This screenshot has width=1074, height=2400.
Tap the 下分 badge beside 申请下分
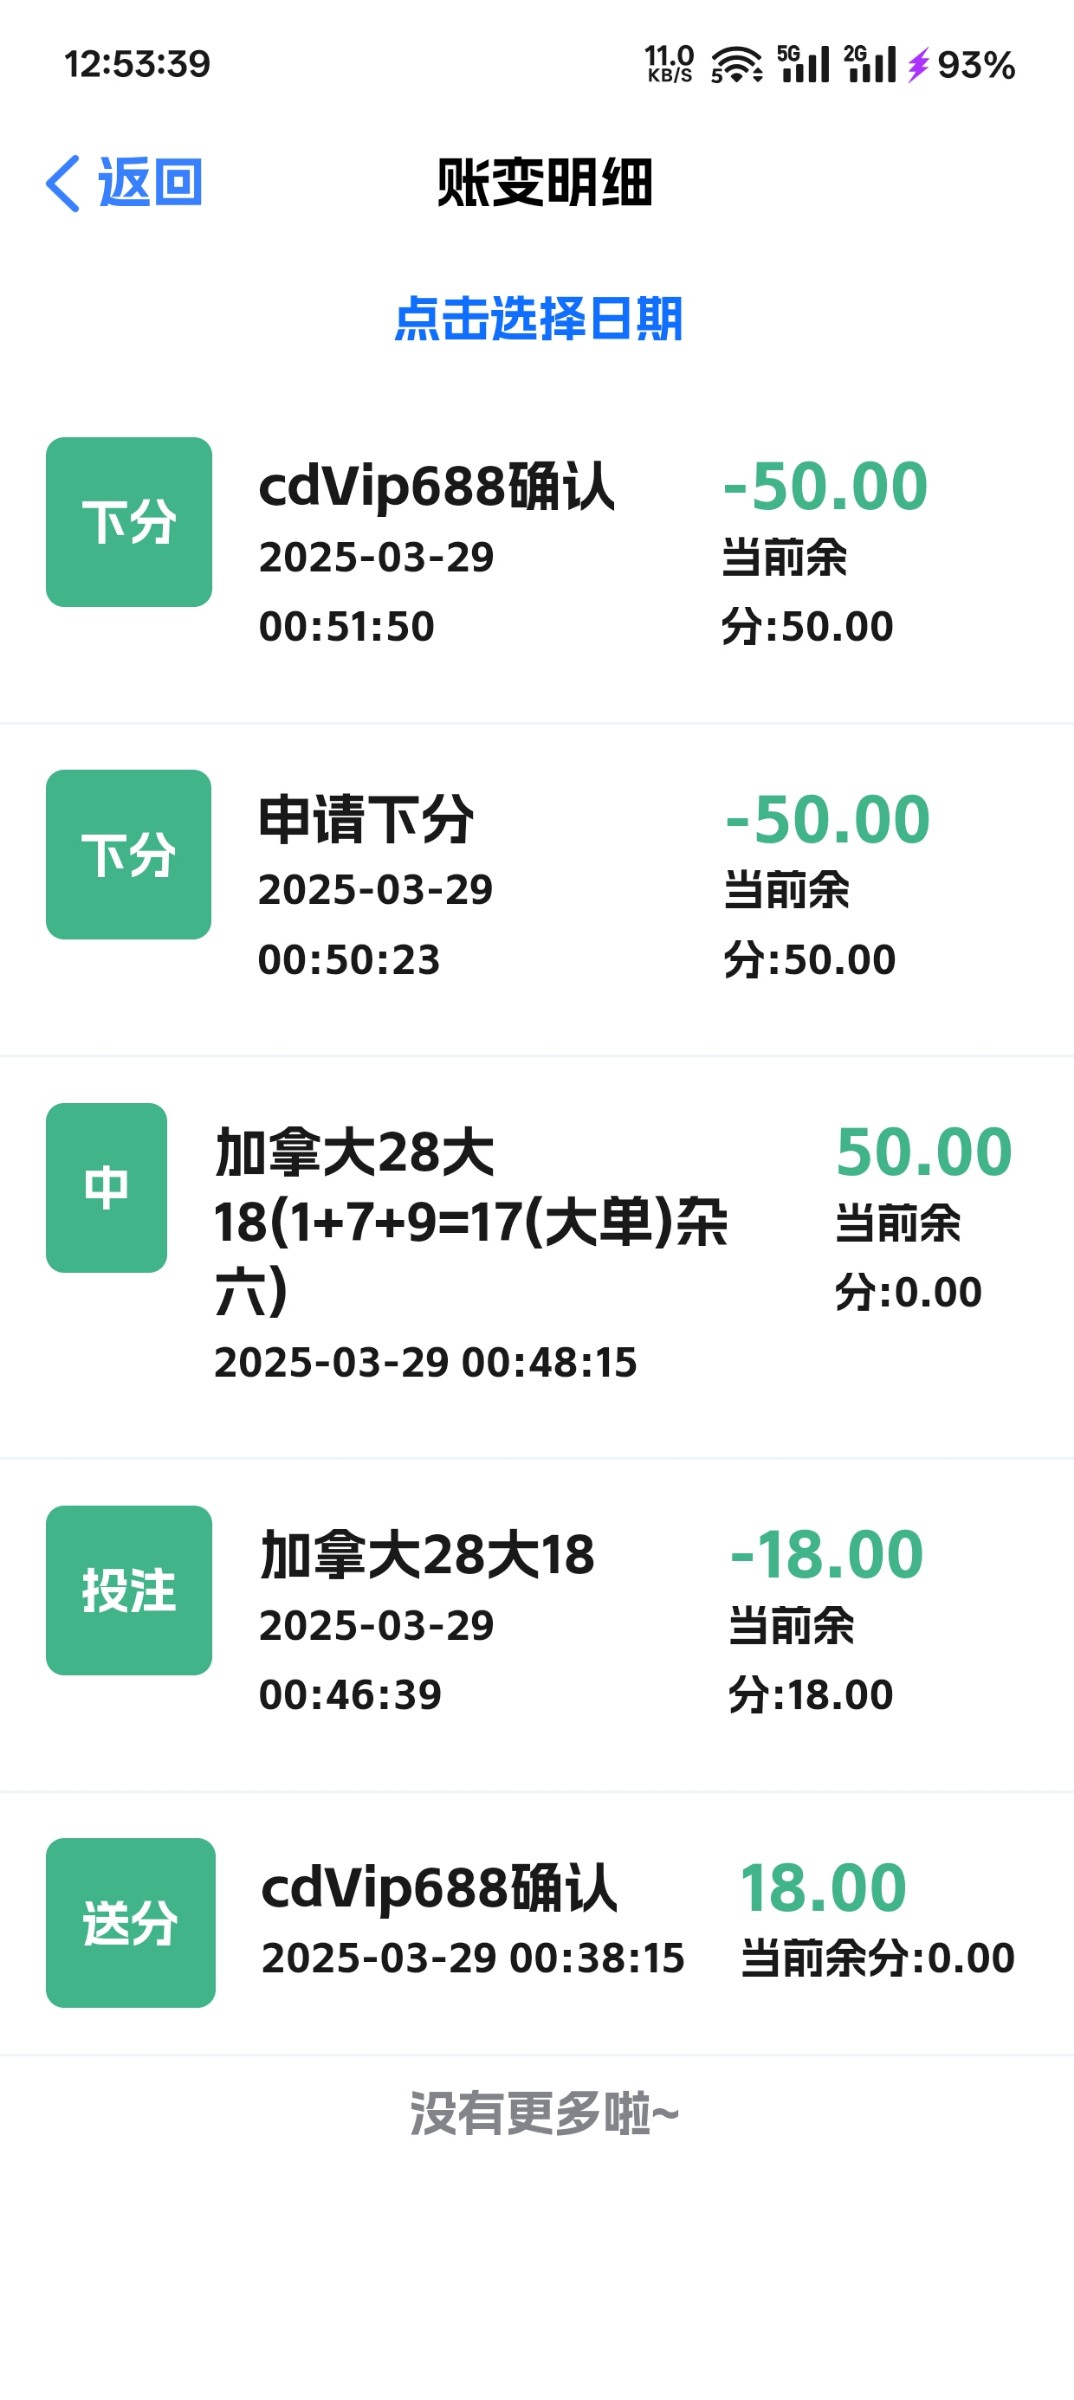coord(129,855)
